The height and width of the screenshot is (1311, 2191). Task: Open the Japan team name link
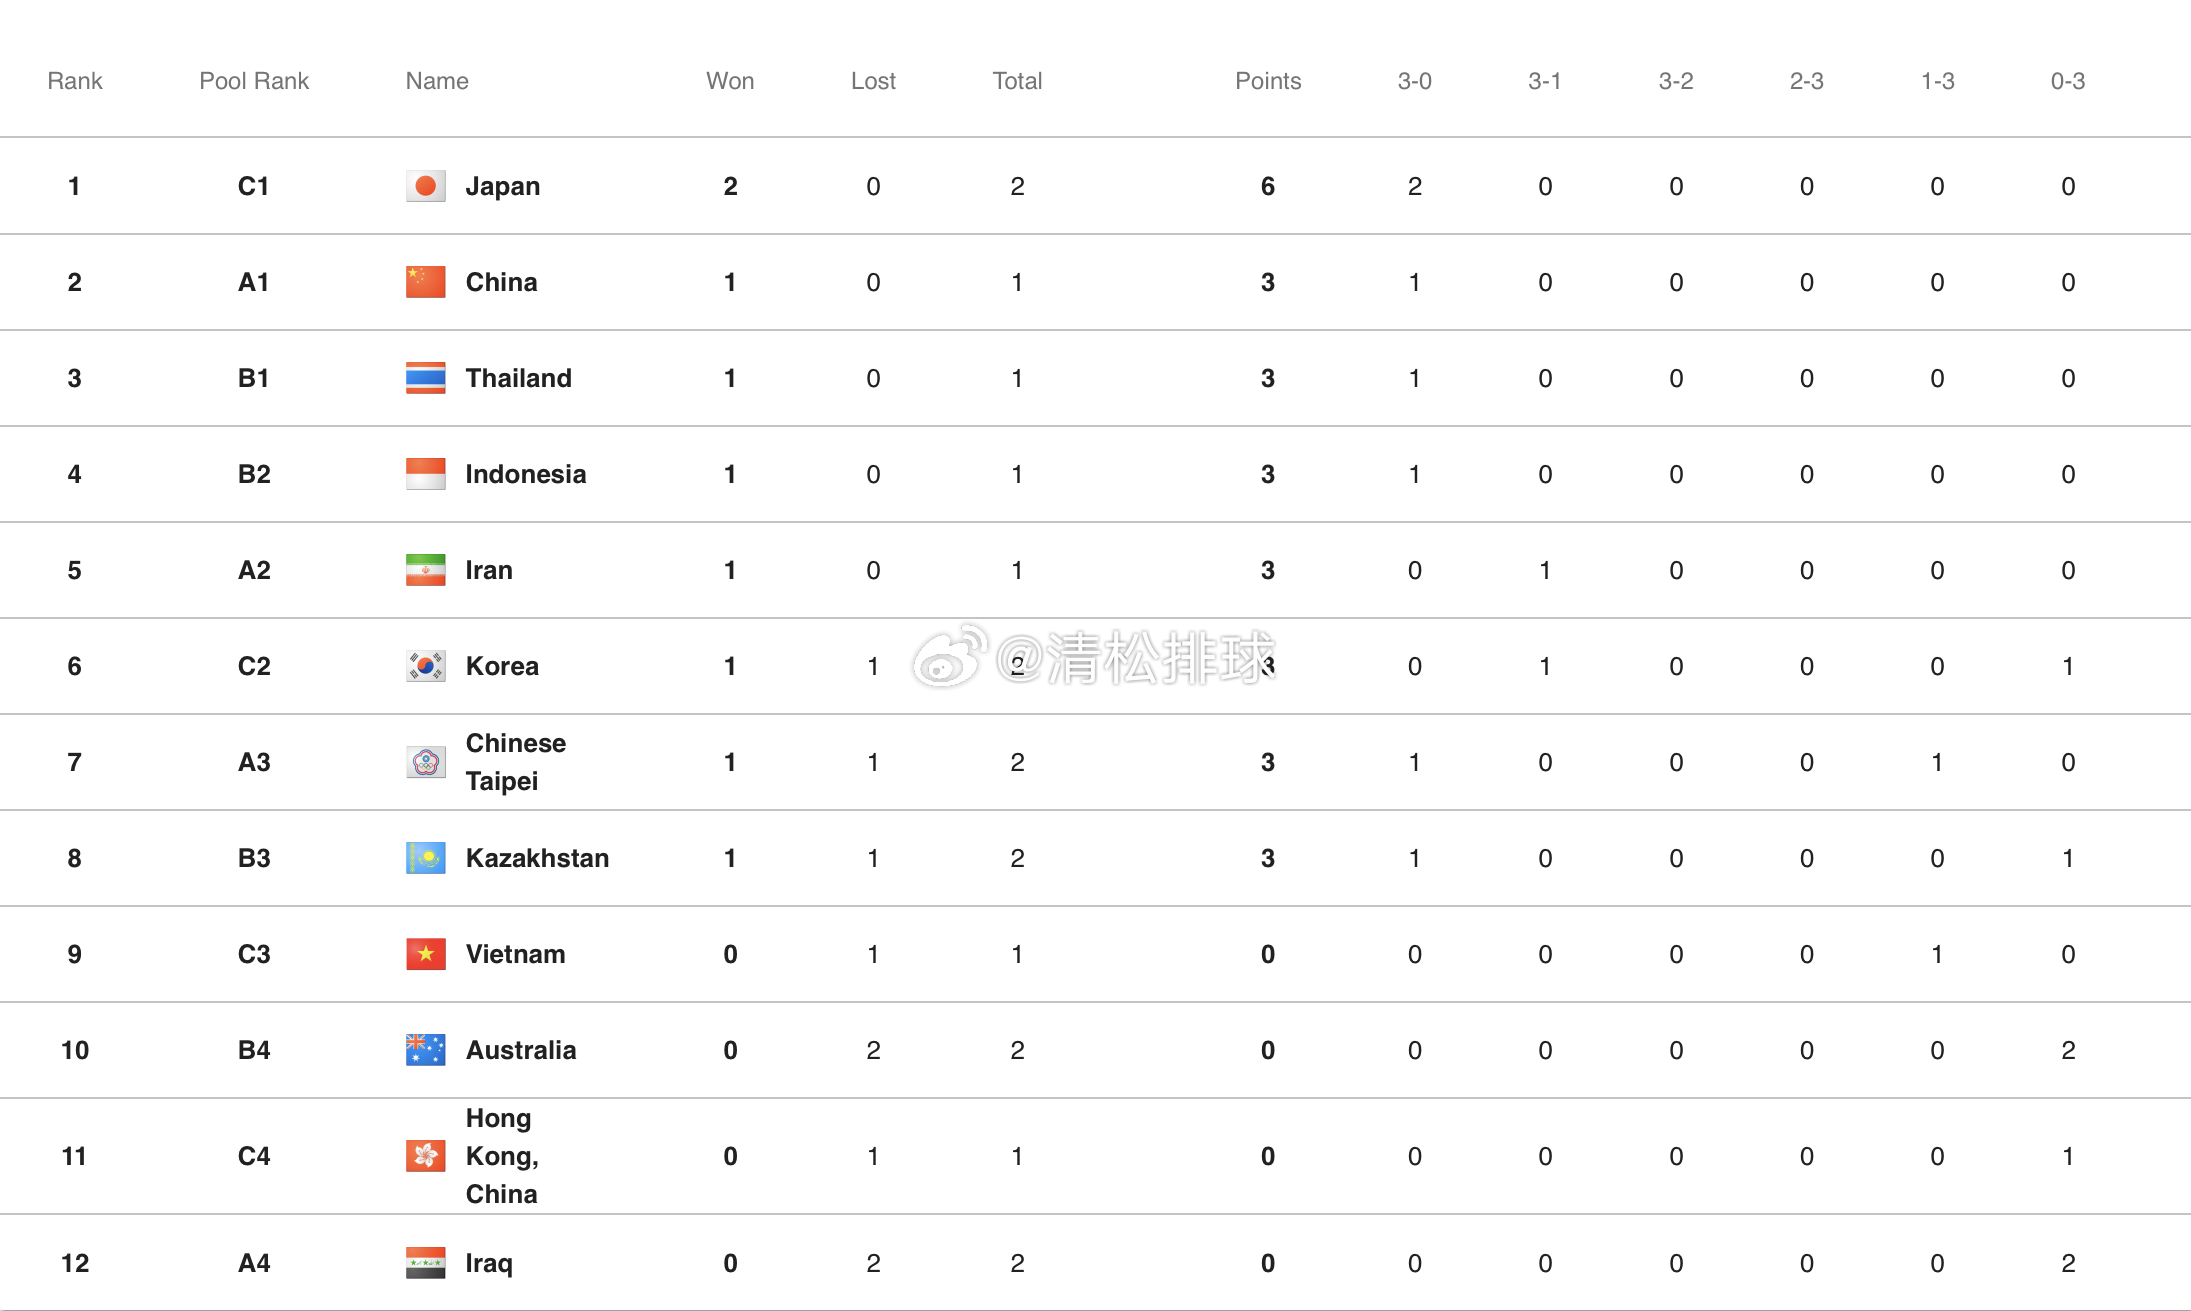point(503,186)
